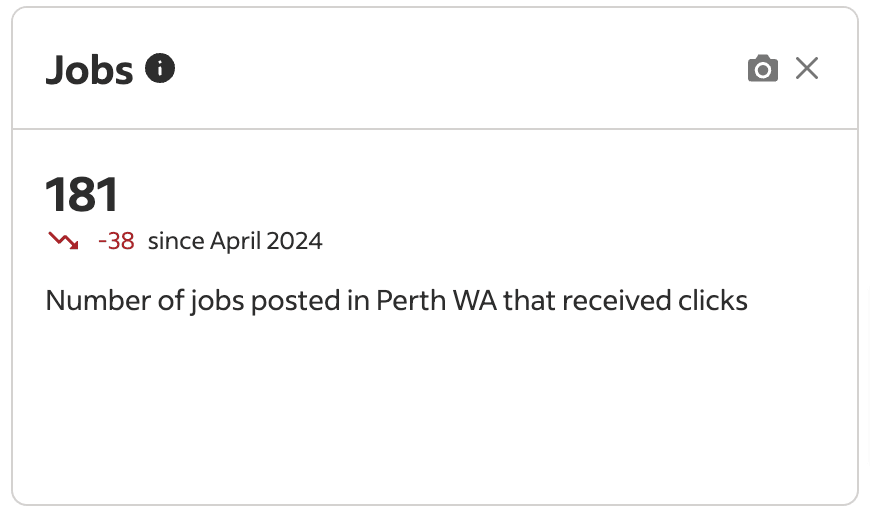Click blank card area below description

click(434, 410)
